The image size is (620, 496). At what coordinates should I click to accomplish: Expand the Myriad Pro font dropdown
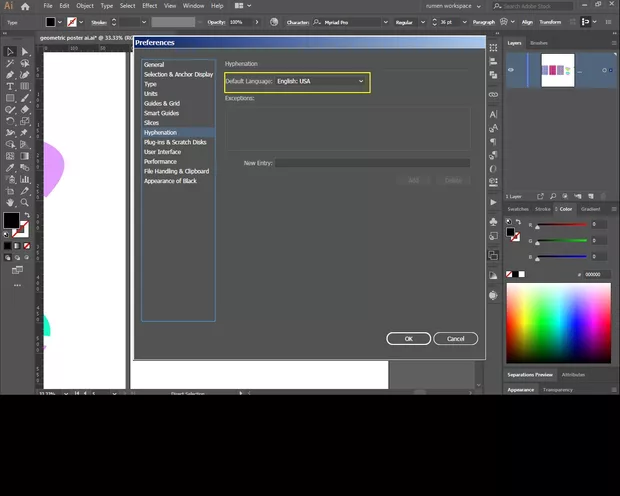pyautogui.click(x=387, y=21)
